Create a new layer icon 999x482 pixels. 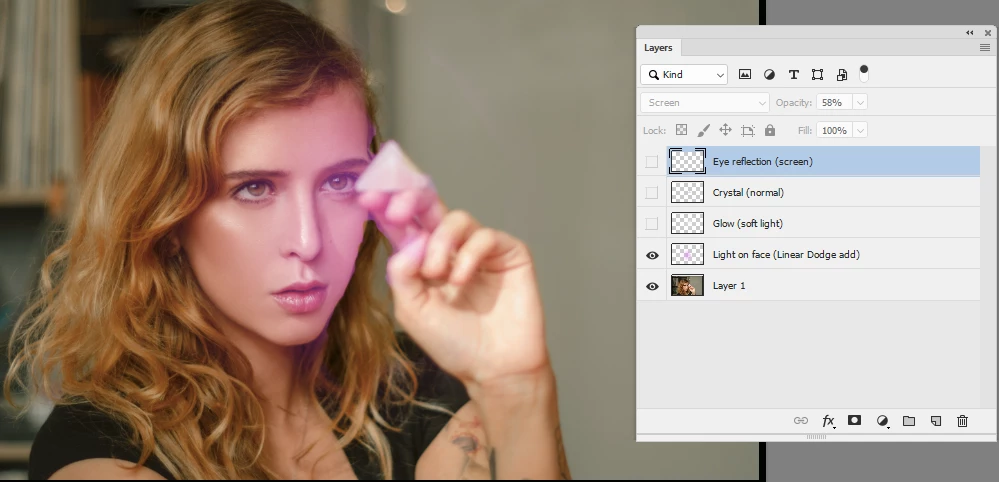click(935, 421)
